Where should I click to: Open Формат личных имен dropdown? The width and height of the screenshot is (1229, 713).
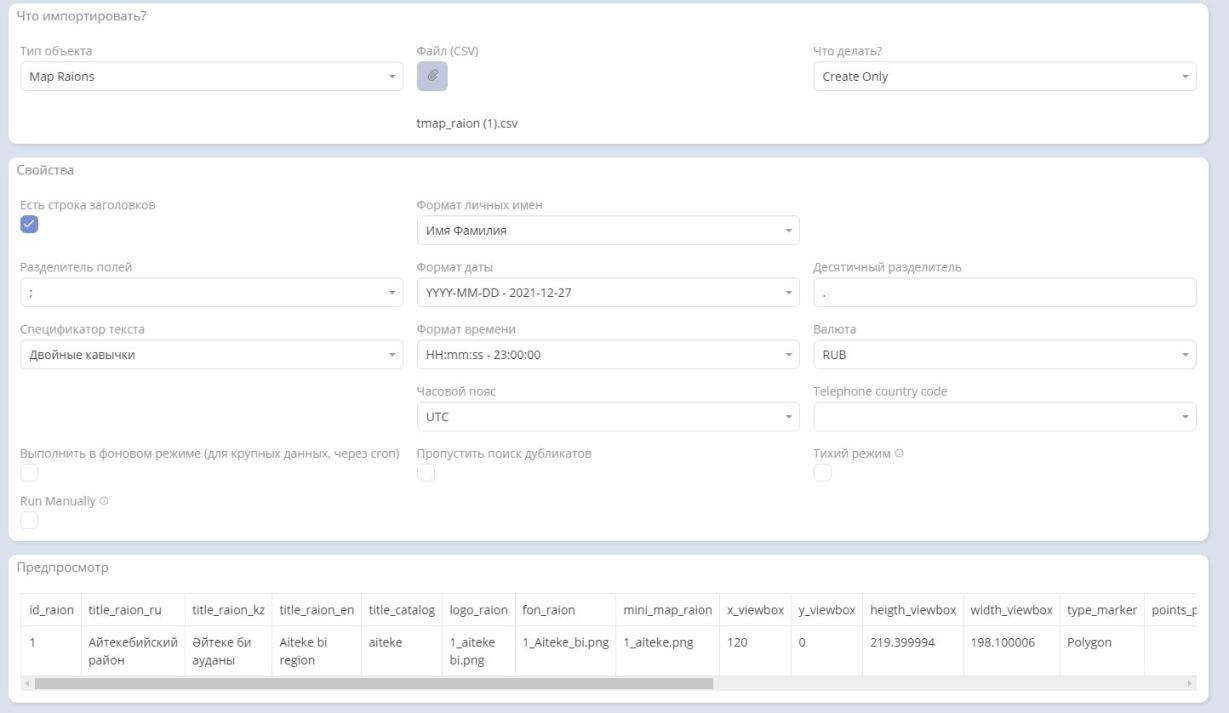click(x=608, y=230)
